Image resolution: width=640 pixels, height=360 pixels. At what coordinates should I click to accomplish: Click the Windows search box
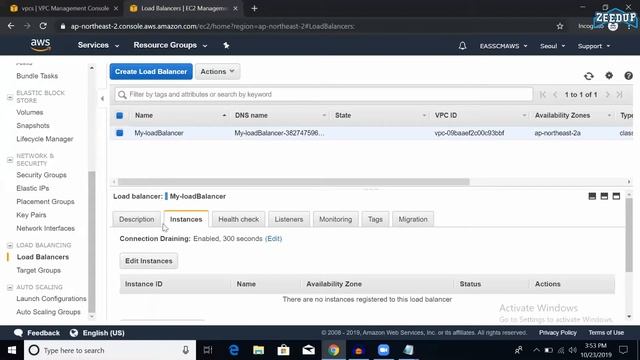(x=110, y=350)
